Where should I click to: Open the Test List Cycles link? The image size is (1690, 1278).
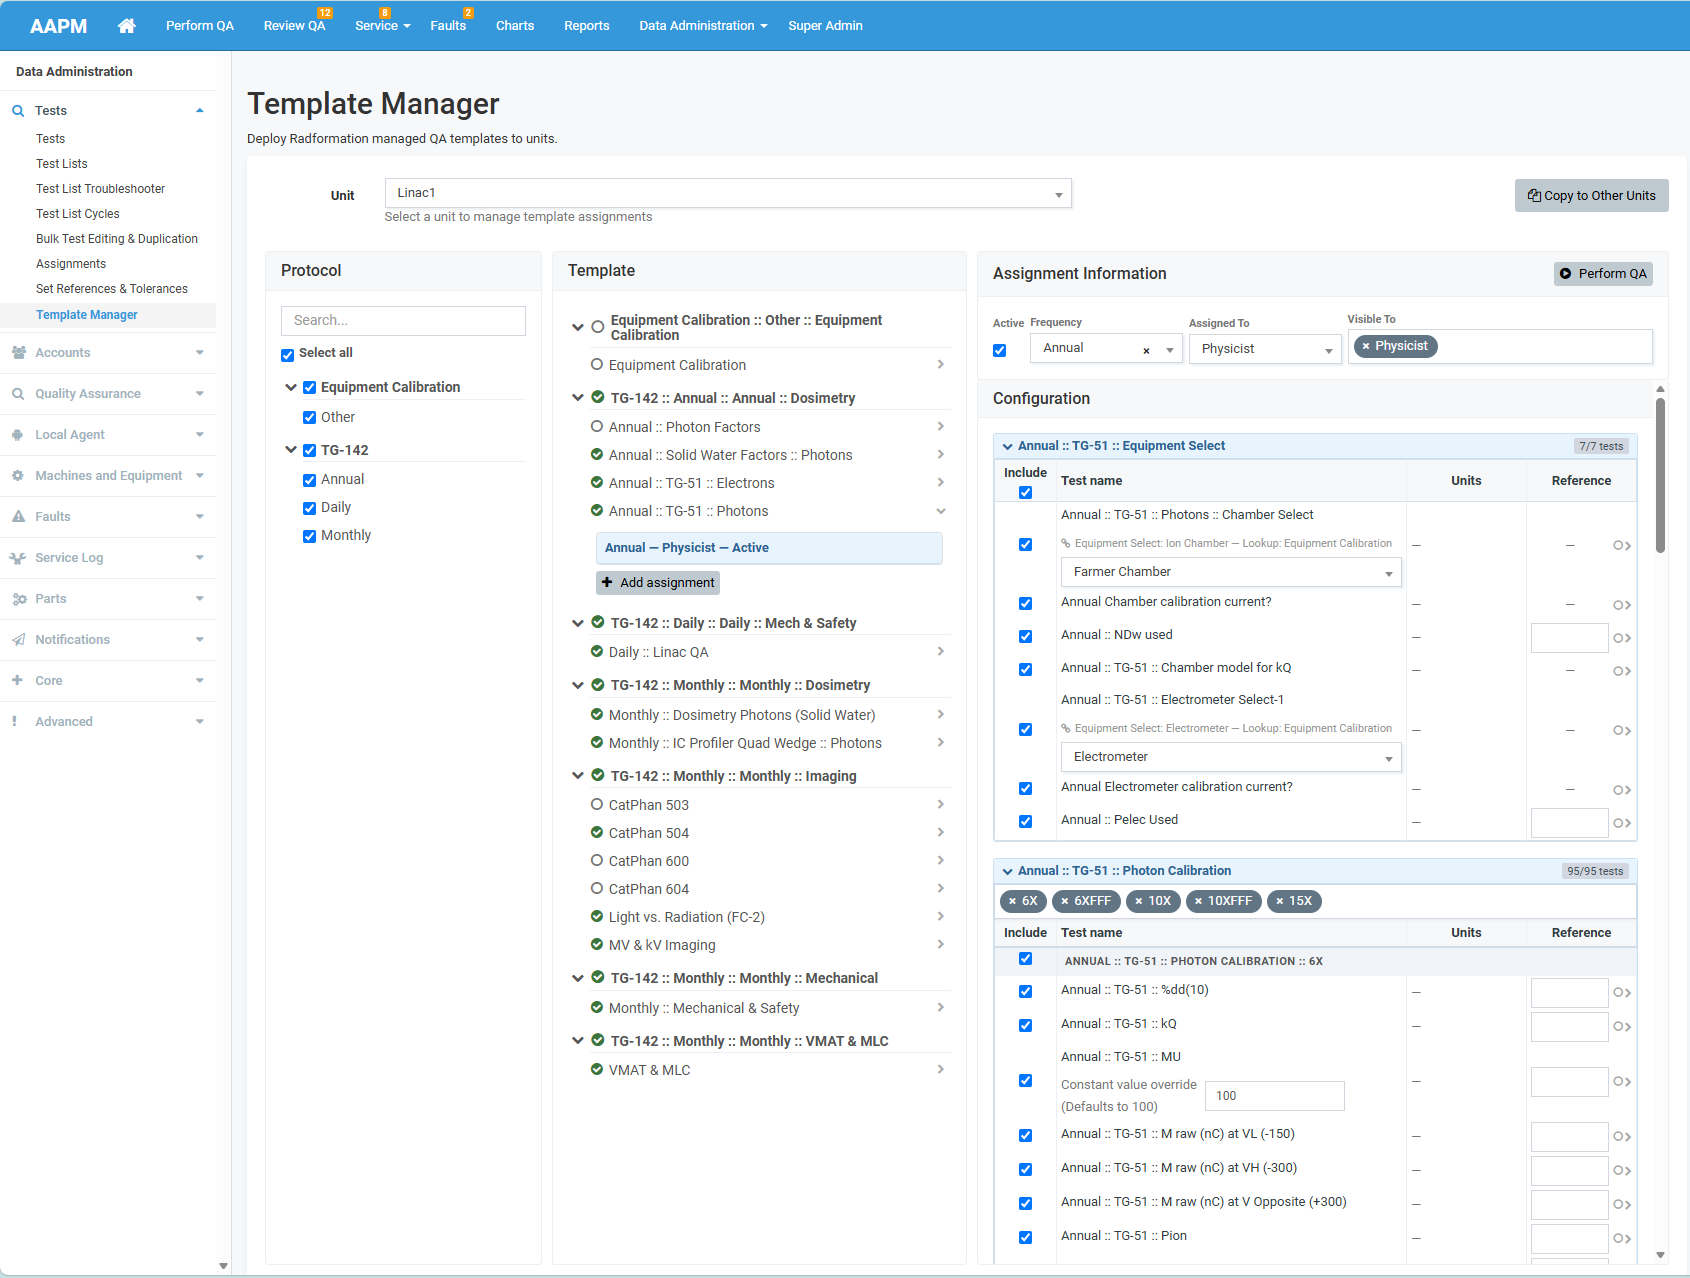(x=78, y=214)
